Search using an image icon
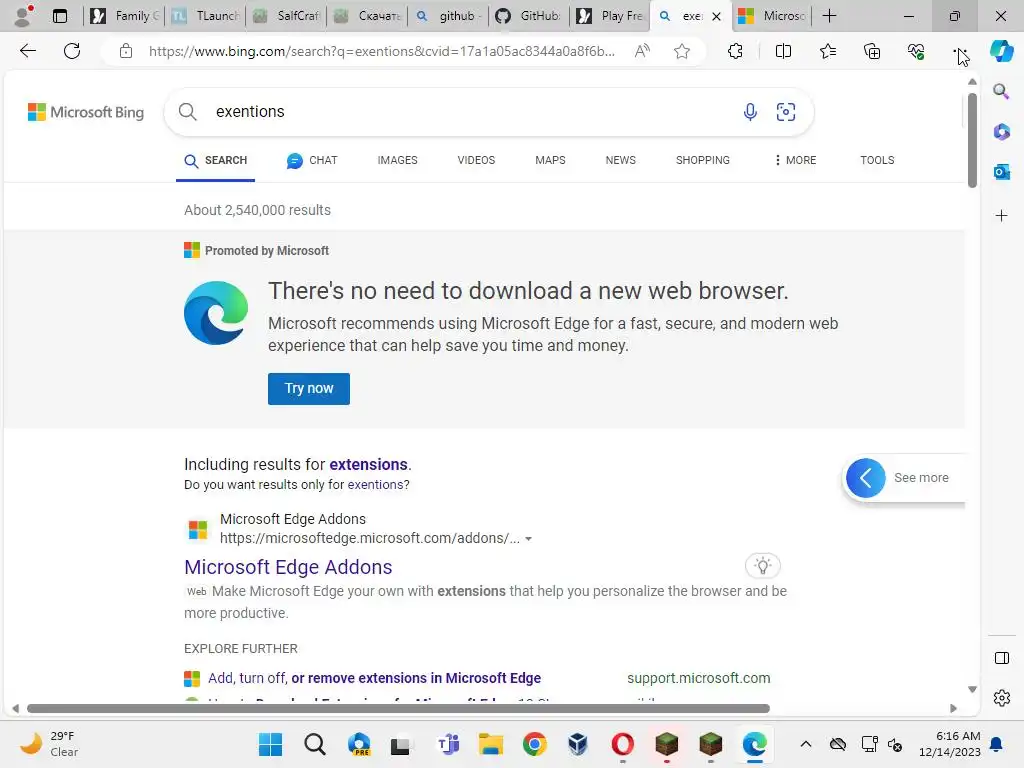Viewport: 1024px width, 768px height. click(x=786, y=112)
